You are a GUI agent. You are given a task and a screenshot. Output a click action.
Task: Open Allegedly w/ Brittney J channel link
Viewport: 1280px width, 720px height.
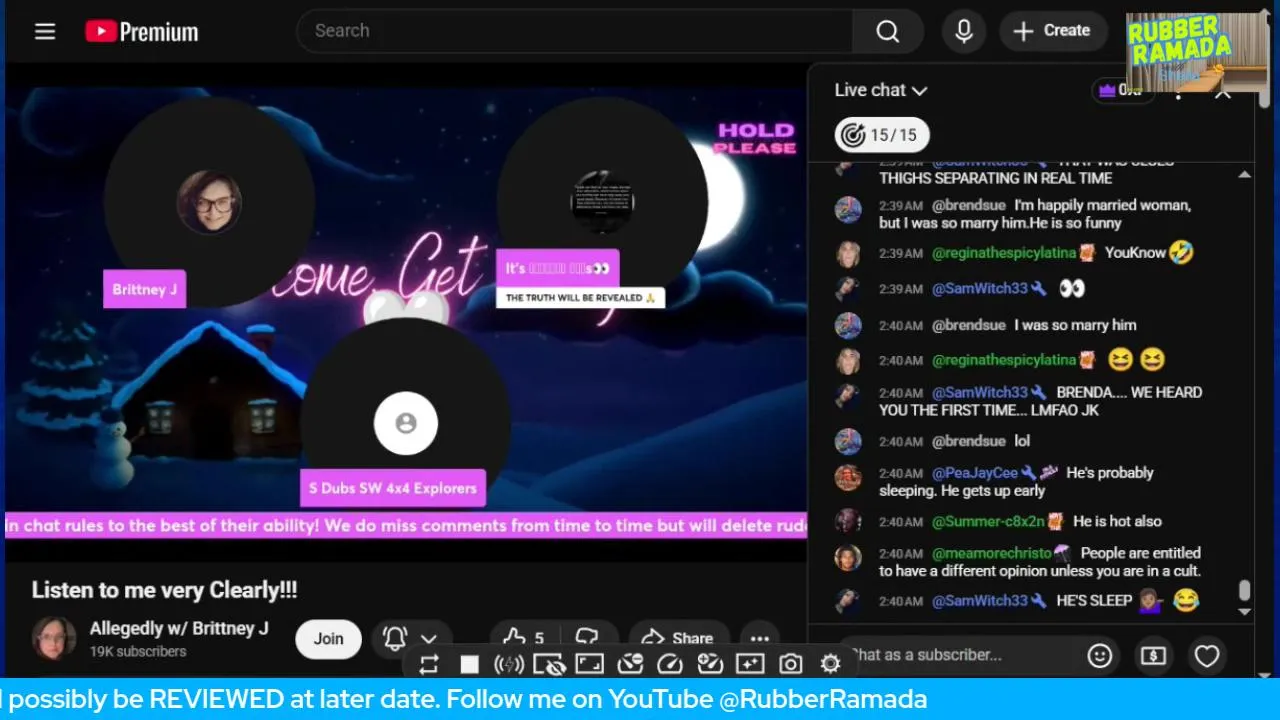coord(179,629)
